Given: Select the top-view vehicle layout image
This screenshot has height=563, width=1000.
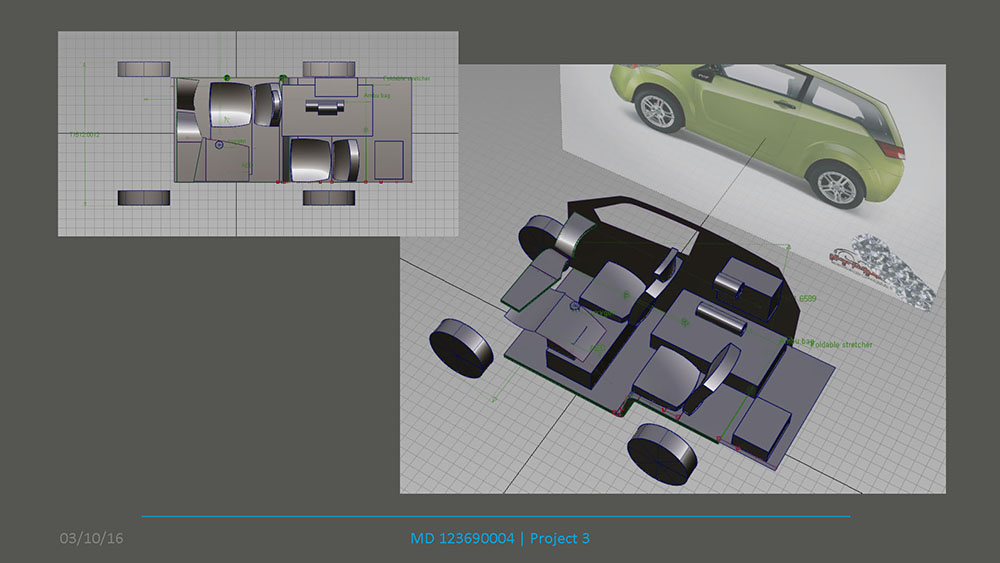Looking at the screenshot, I should coord(257,133).
